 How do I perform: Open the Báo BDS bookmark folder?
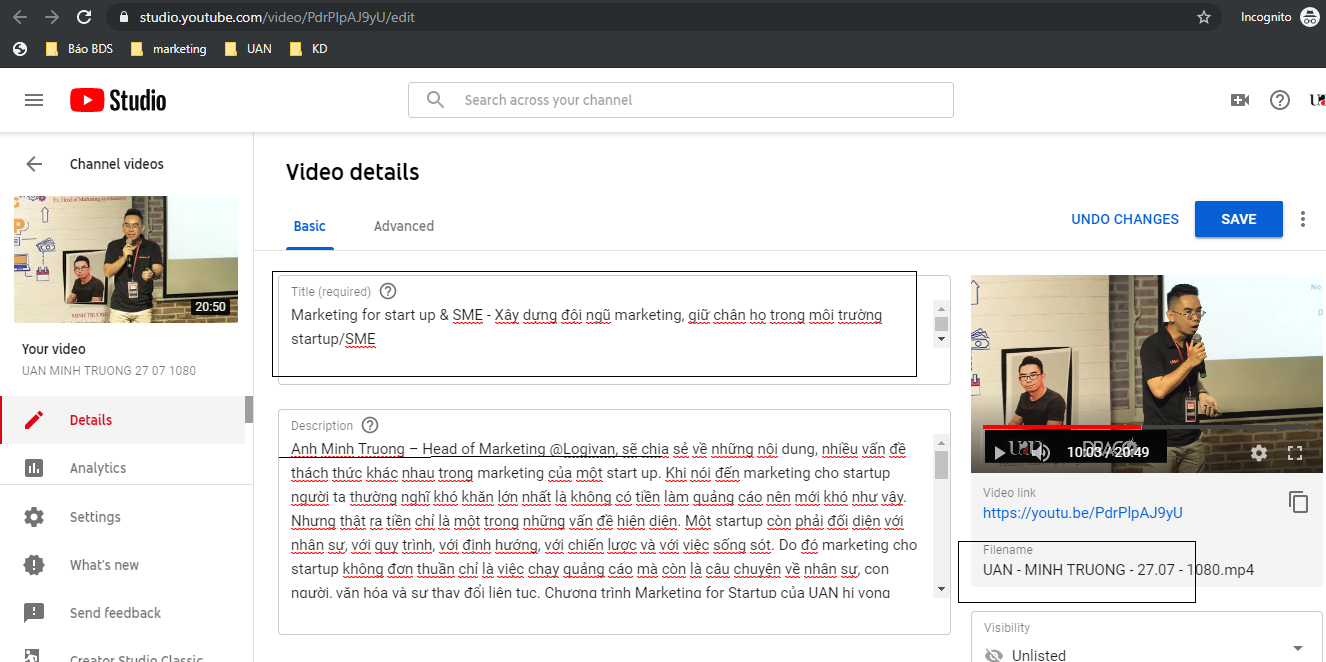79,48
